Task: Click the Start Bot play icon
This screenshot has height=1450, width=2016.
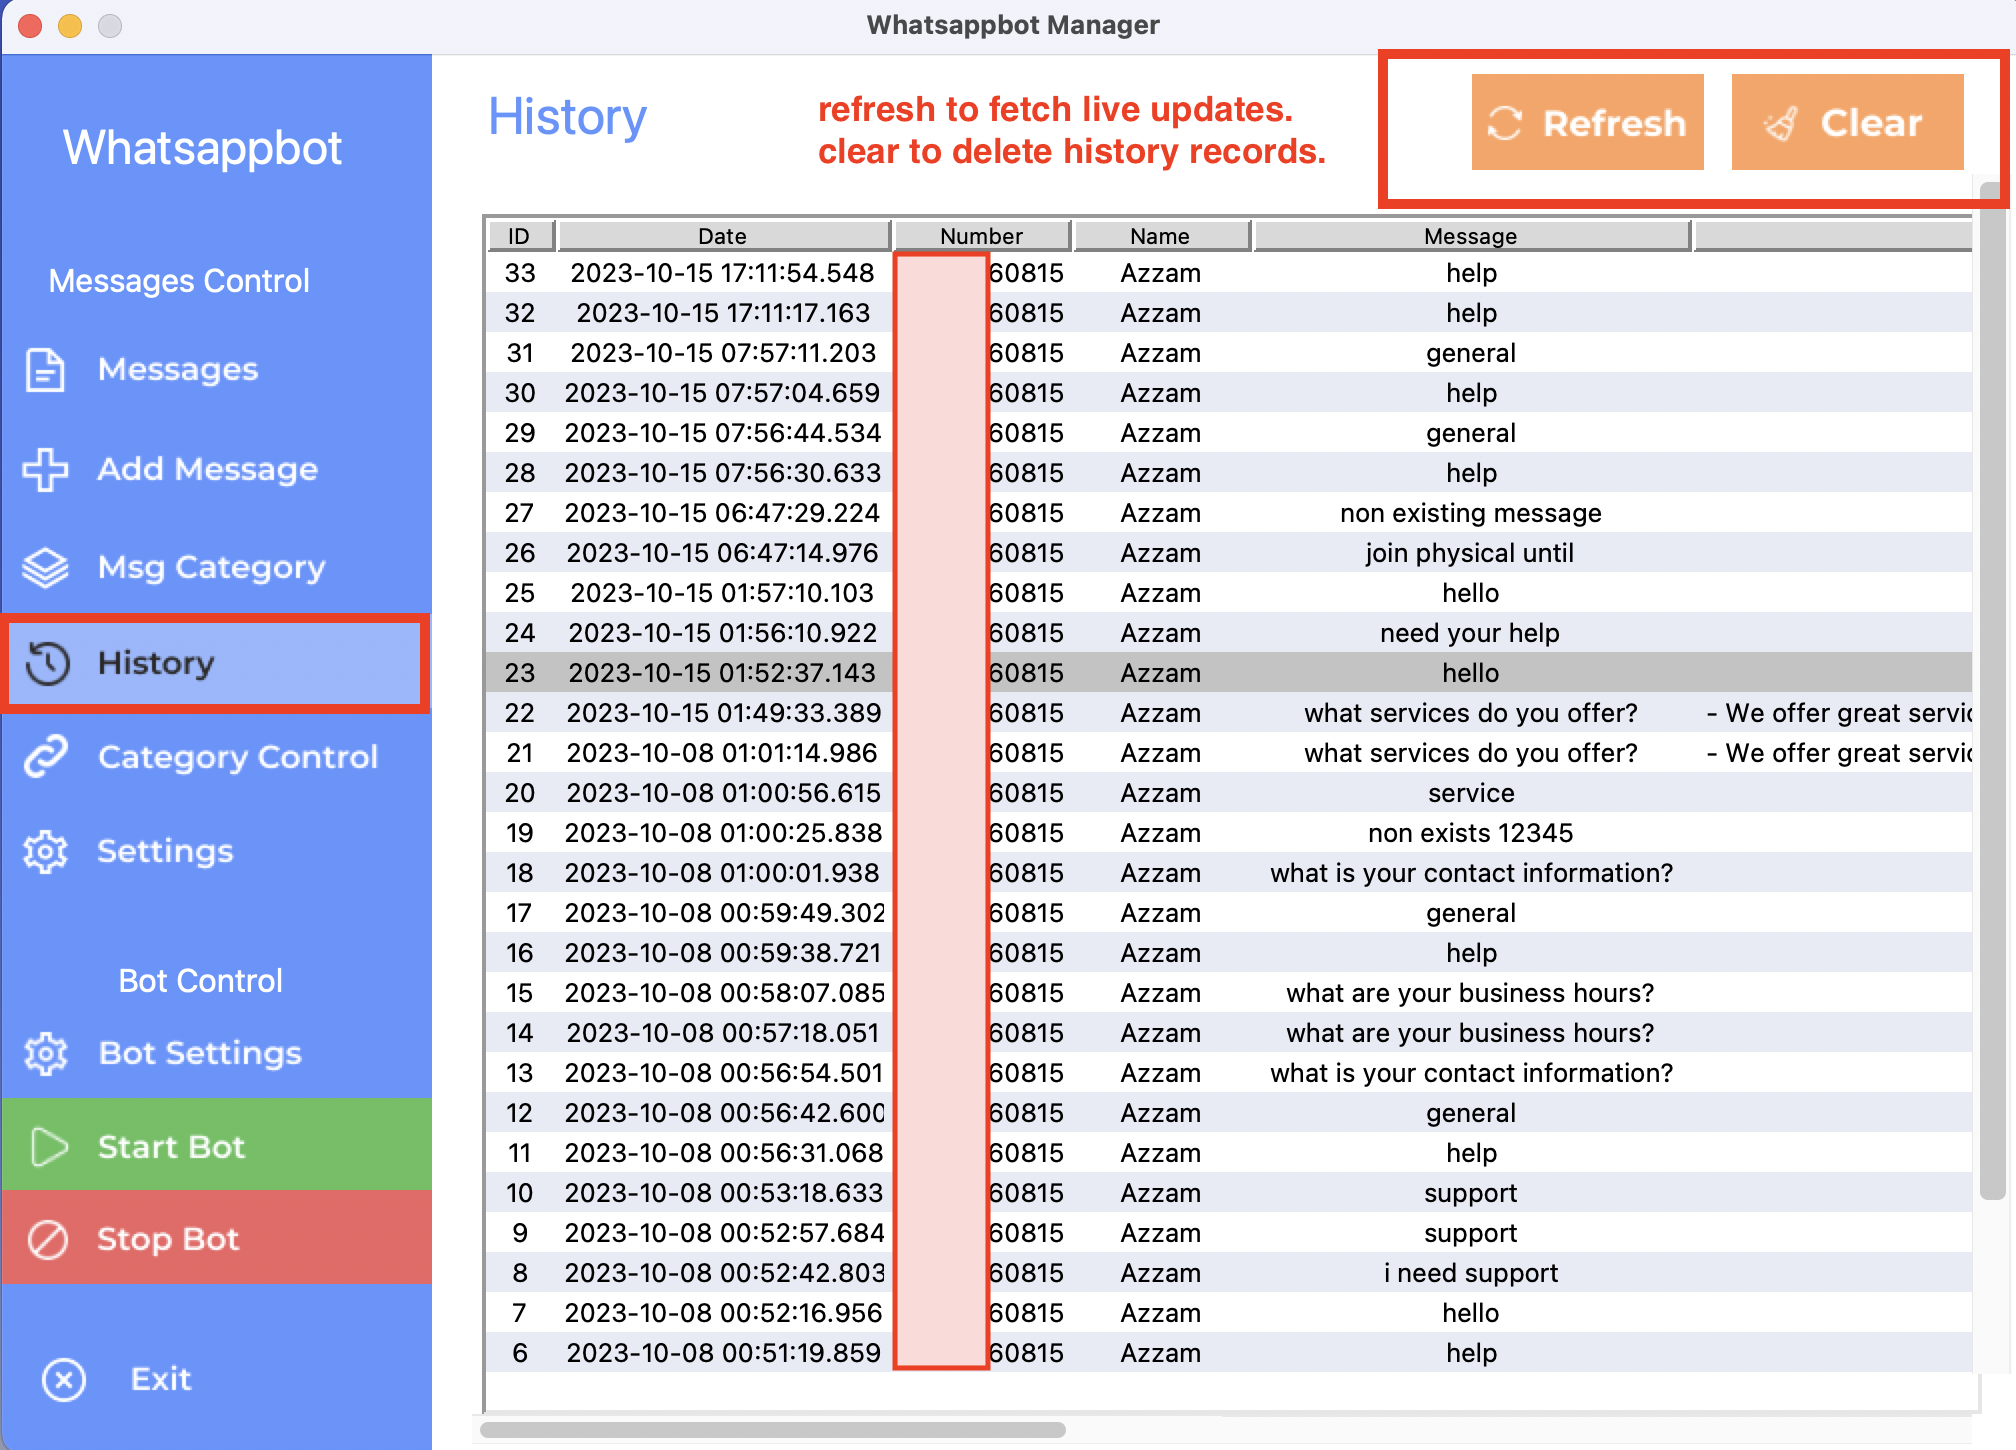Action: 48,1147
